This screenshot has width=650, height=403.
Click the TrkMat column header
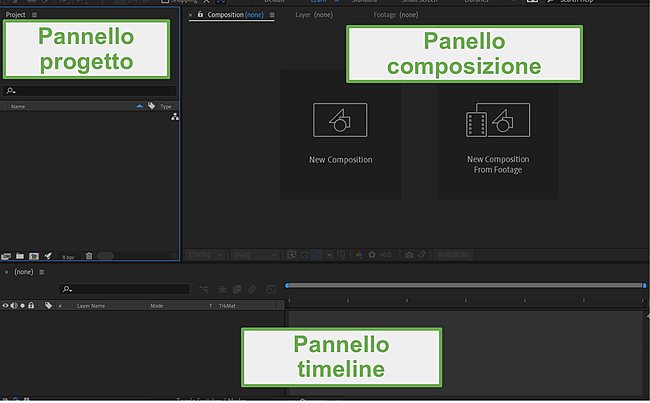point(227,306)
